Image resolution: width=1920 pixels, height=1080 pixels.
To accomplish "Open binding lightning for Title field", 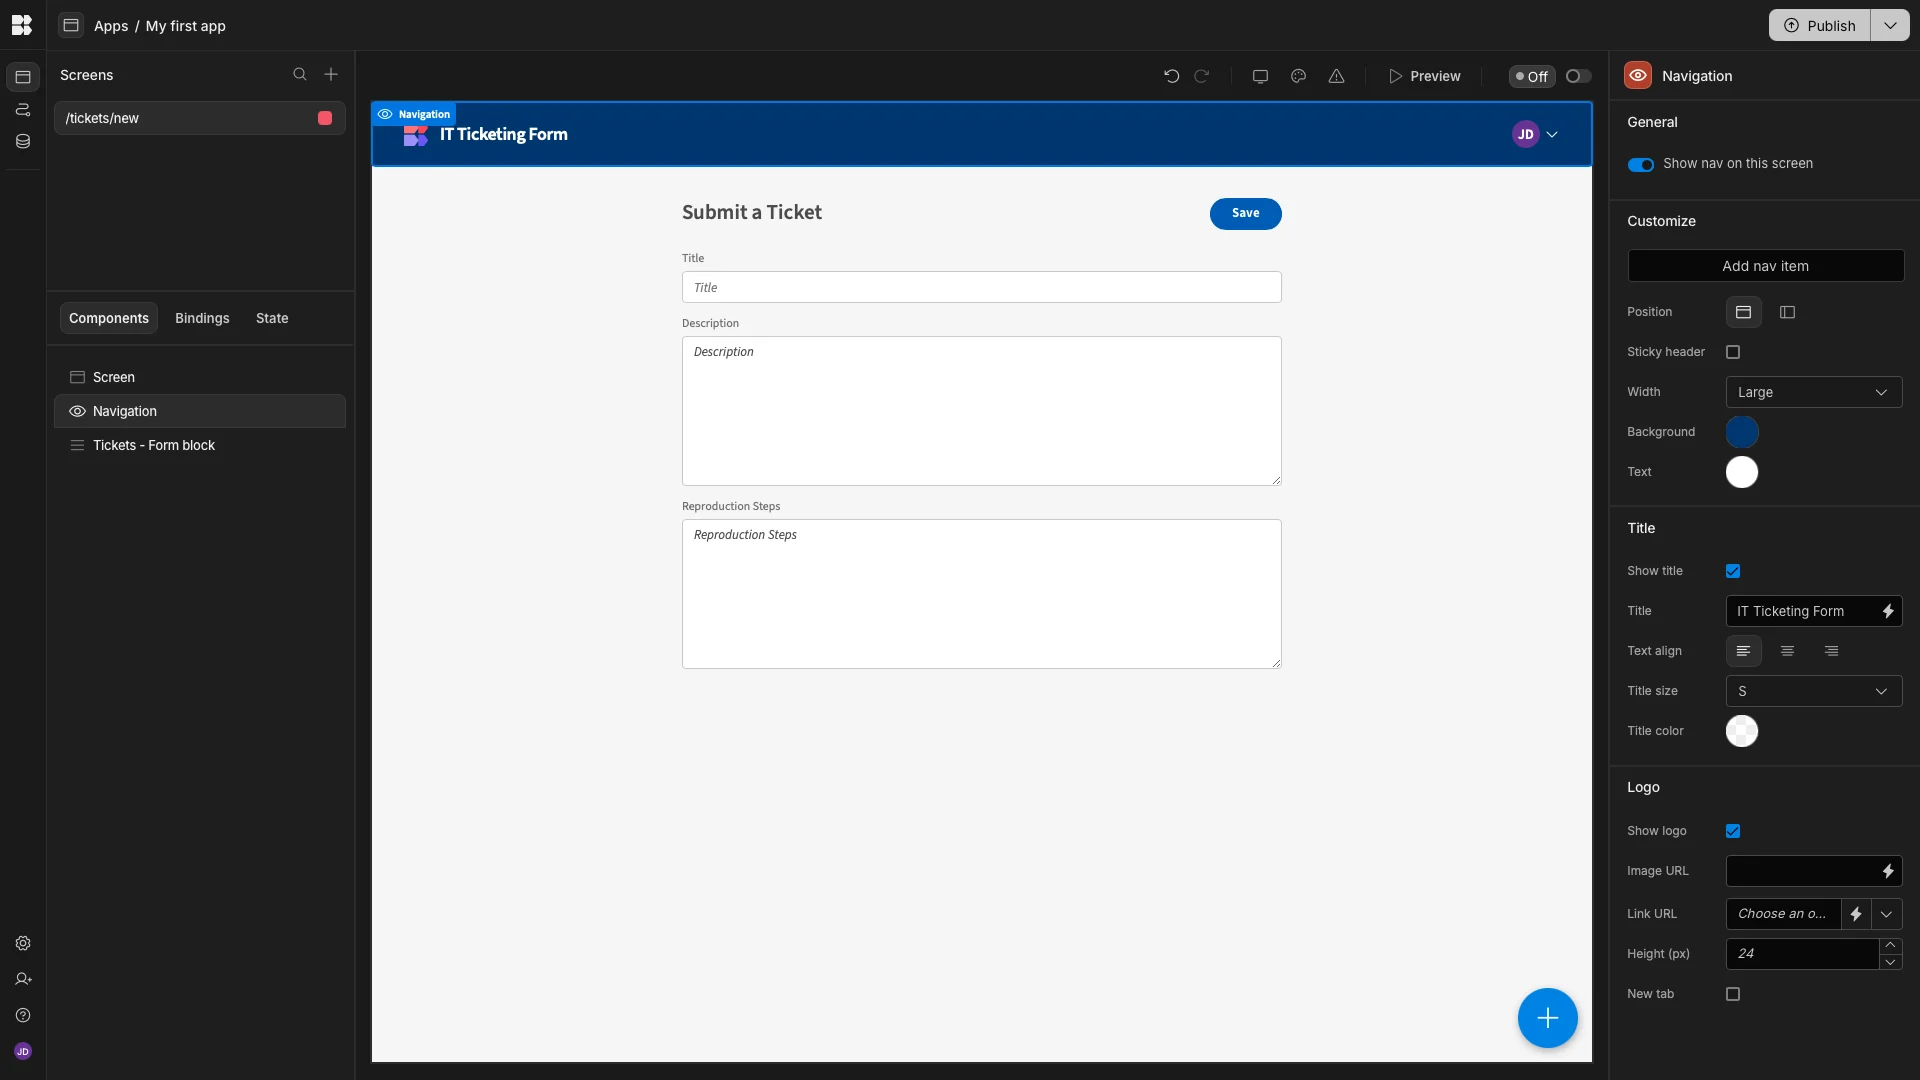I will coord(1888,611).
